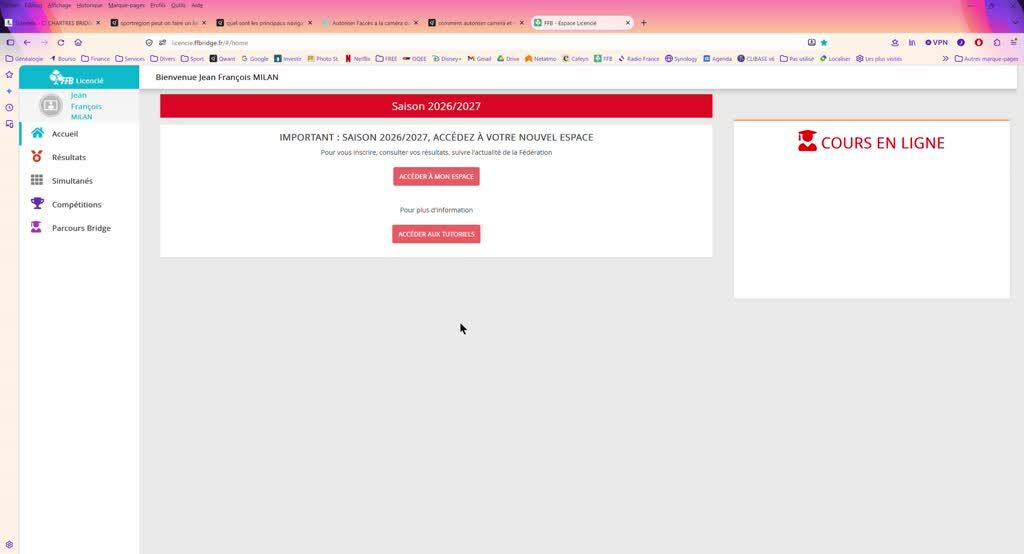
Task: Click the profile avatar for Jean François
Action: (50, 105)
